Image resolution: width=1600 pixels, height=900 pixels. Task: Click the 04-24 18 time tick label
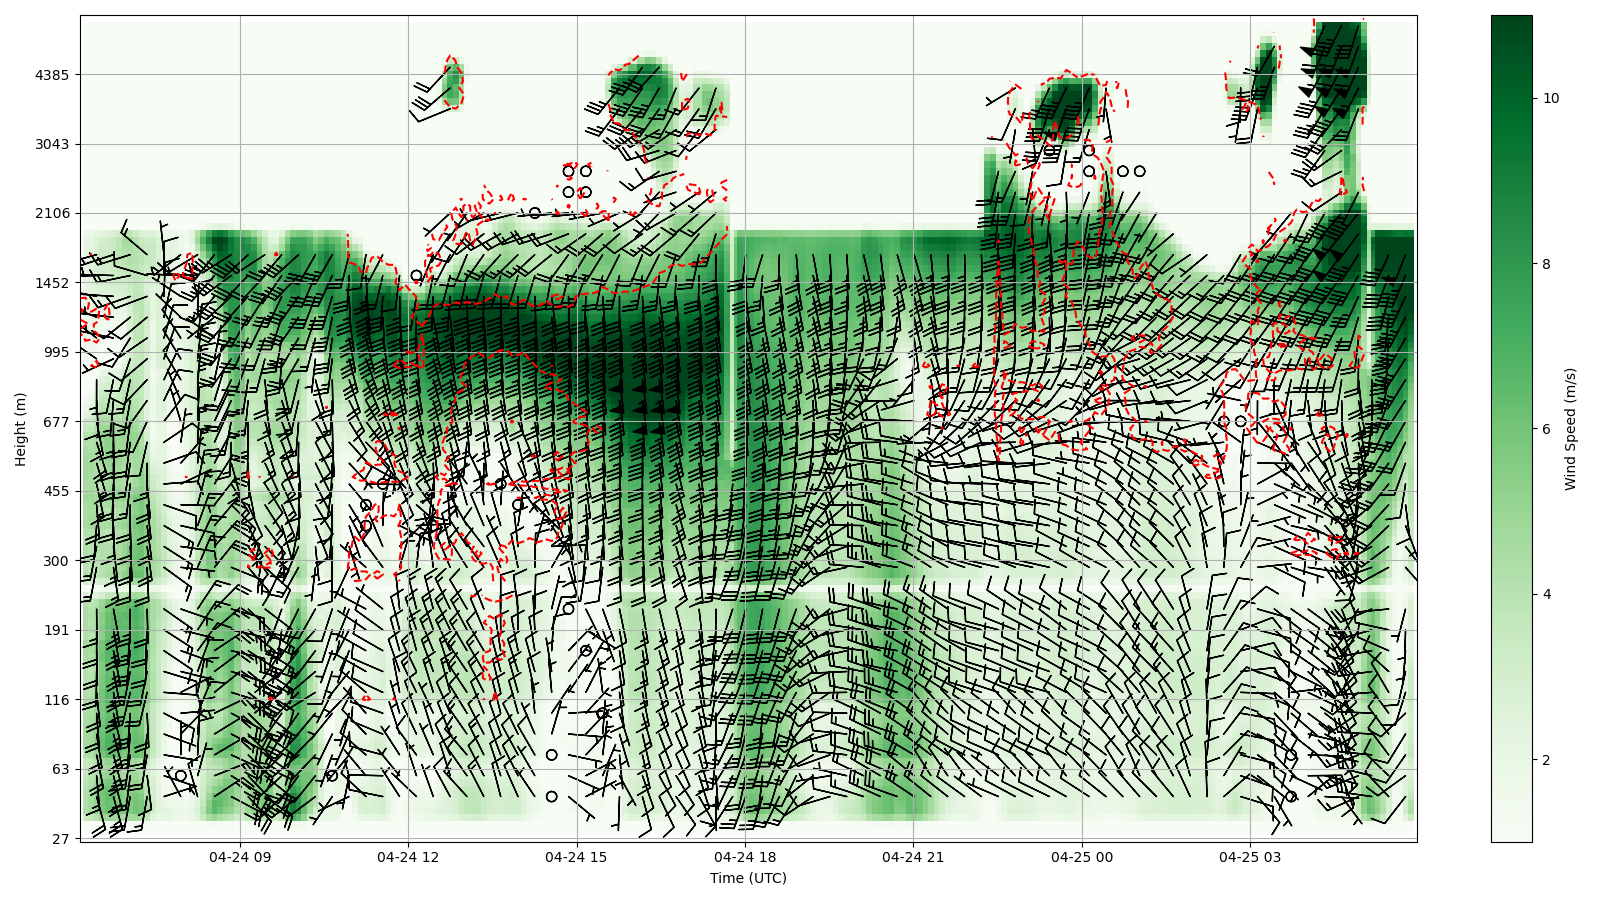pyautogui.click(x=745, y=857)
